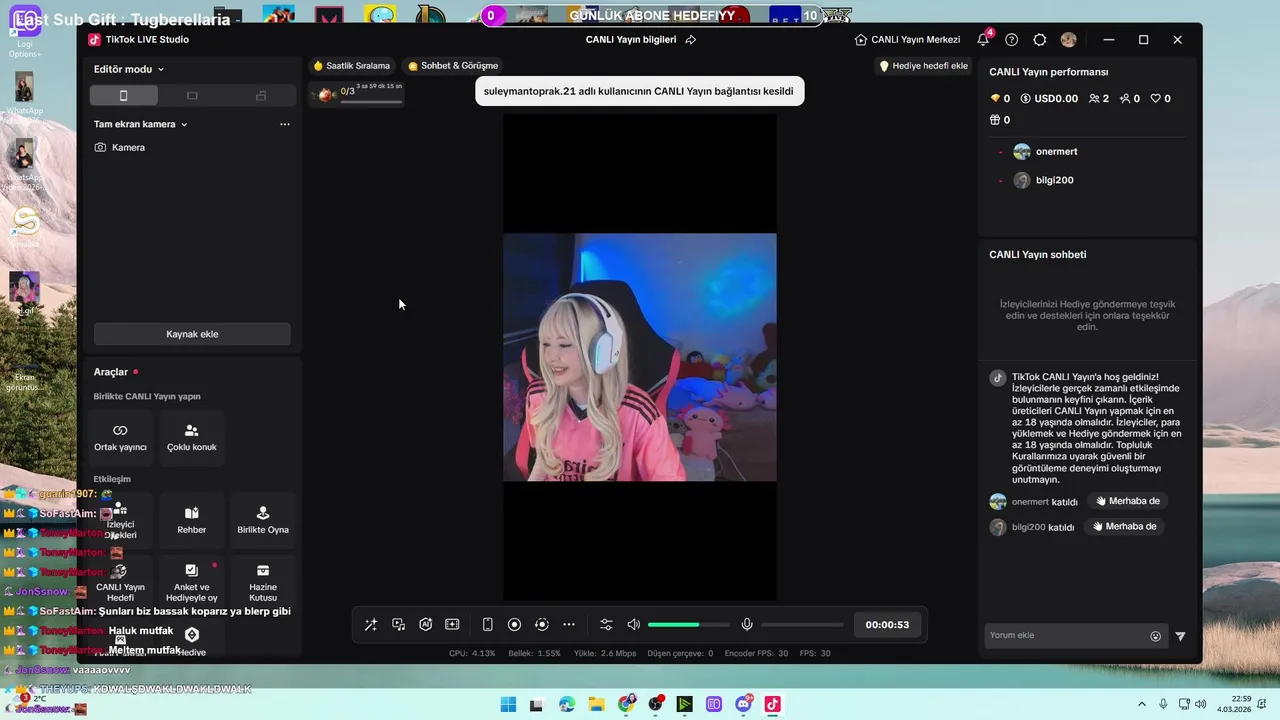Open the profile avatar in title bar
This screenshot has width=1280, height=720.
point(1069,40)
